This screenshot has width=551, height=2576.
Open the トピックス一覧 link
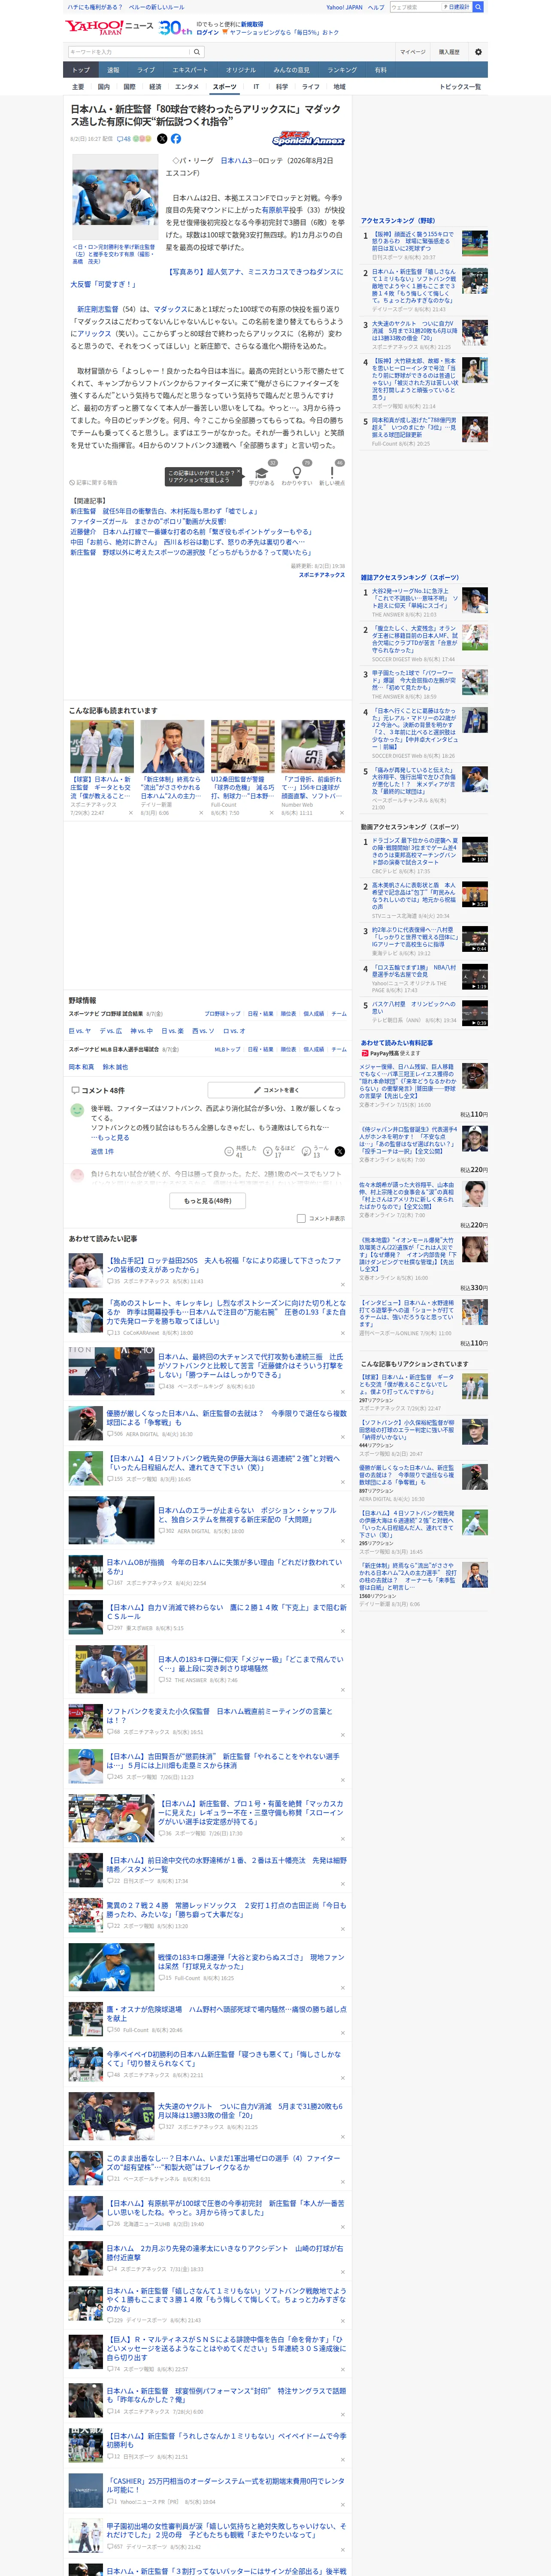click(x=460, y=87)
